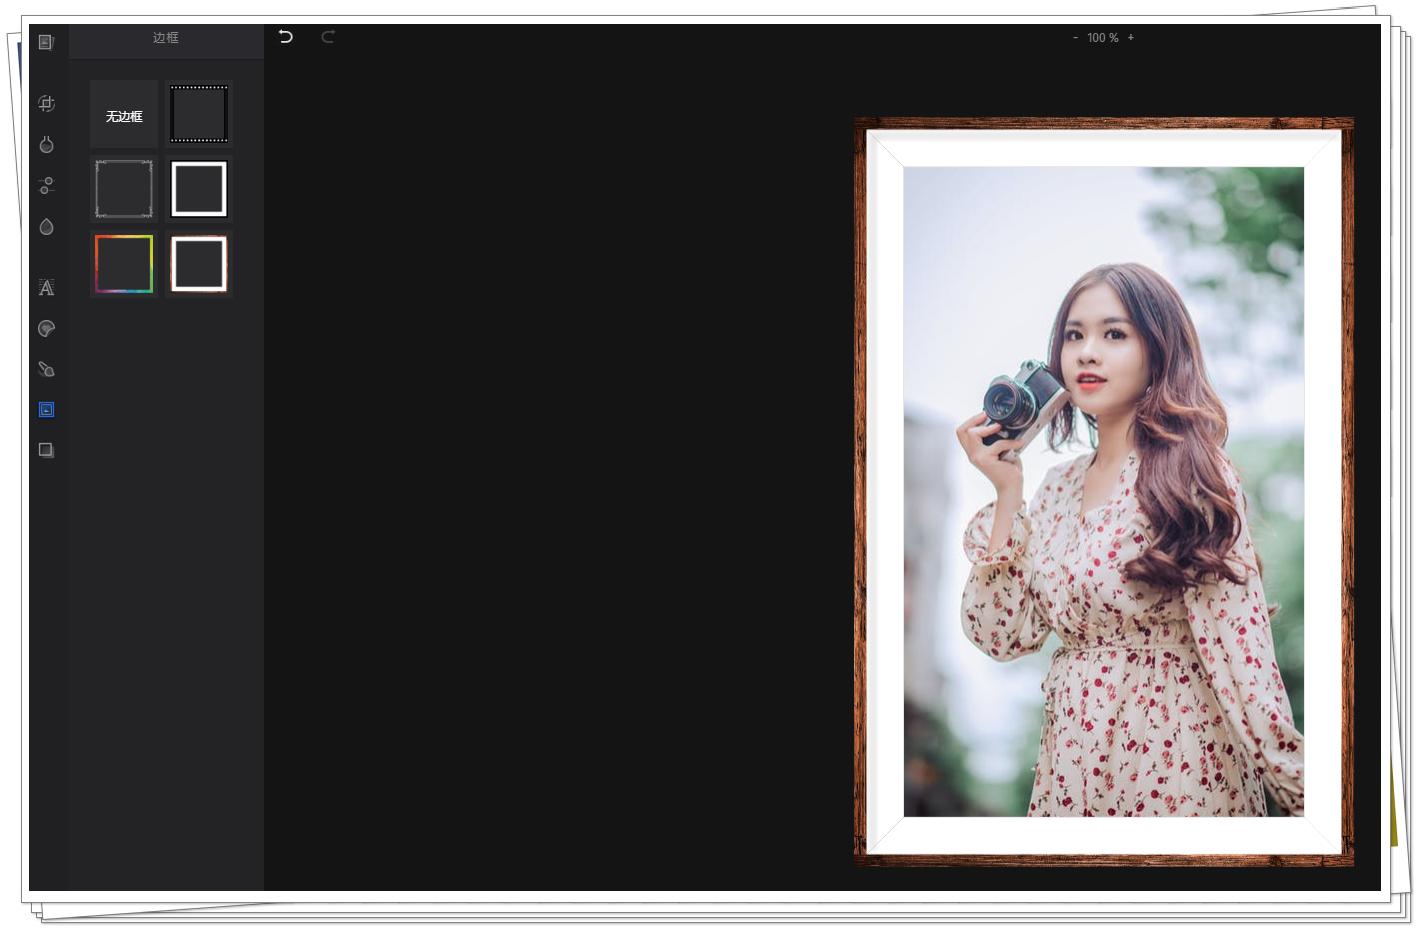Select the water drop blur tool
Image resolution: width=1422 pixels, height=928 pixels.
pyautogui.click(x=46, y=227)
